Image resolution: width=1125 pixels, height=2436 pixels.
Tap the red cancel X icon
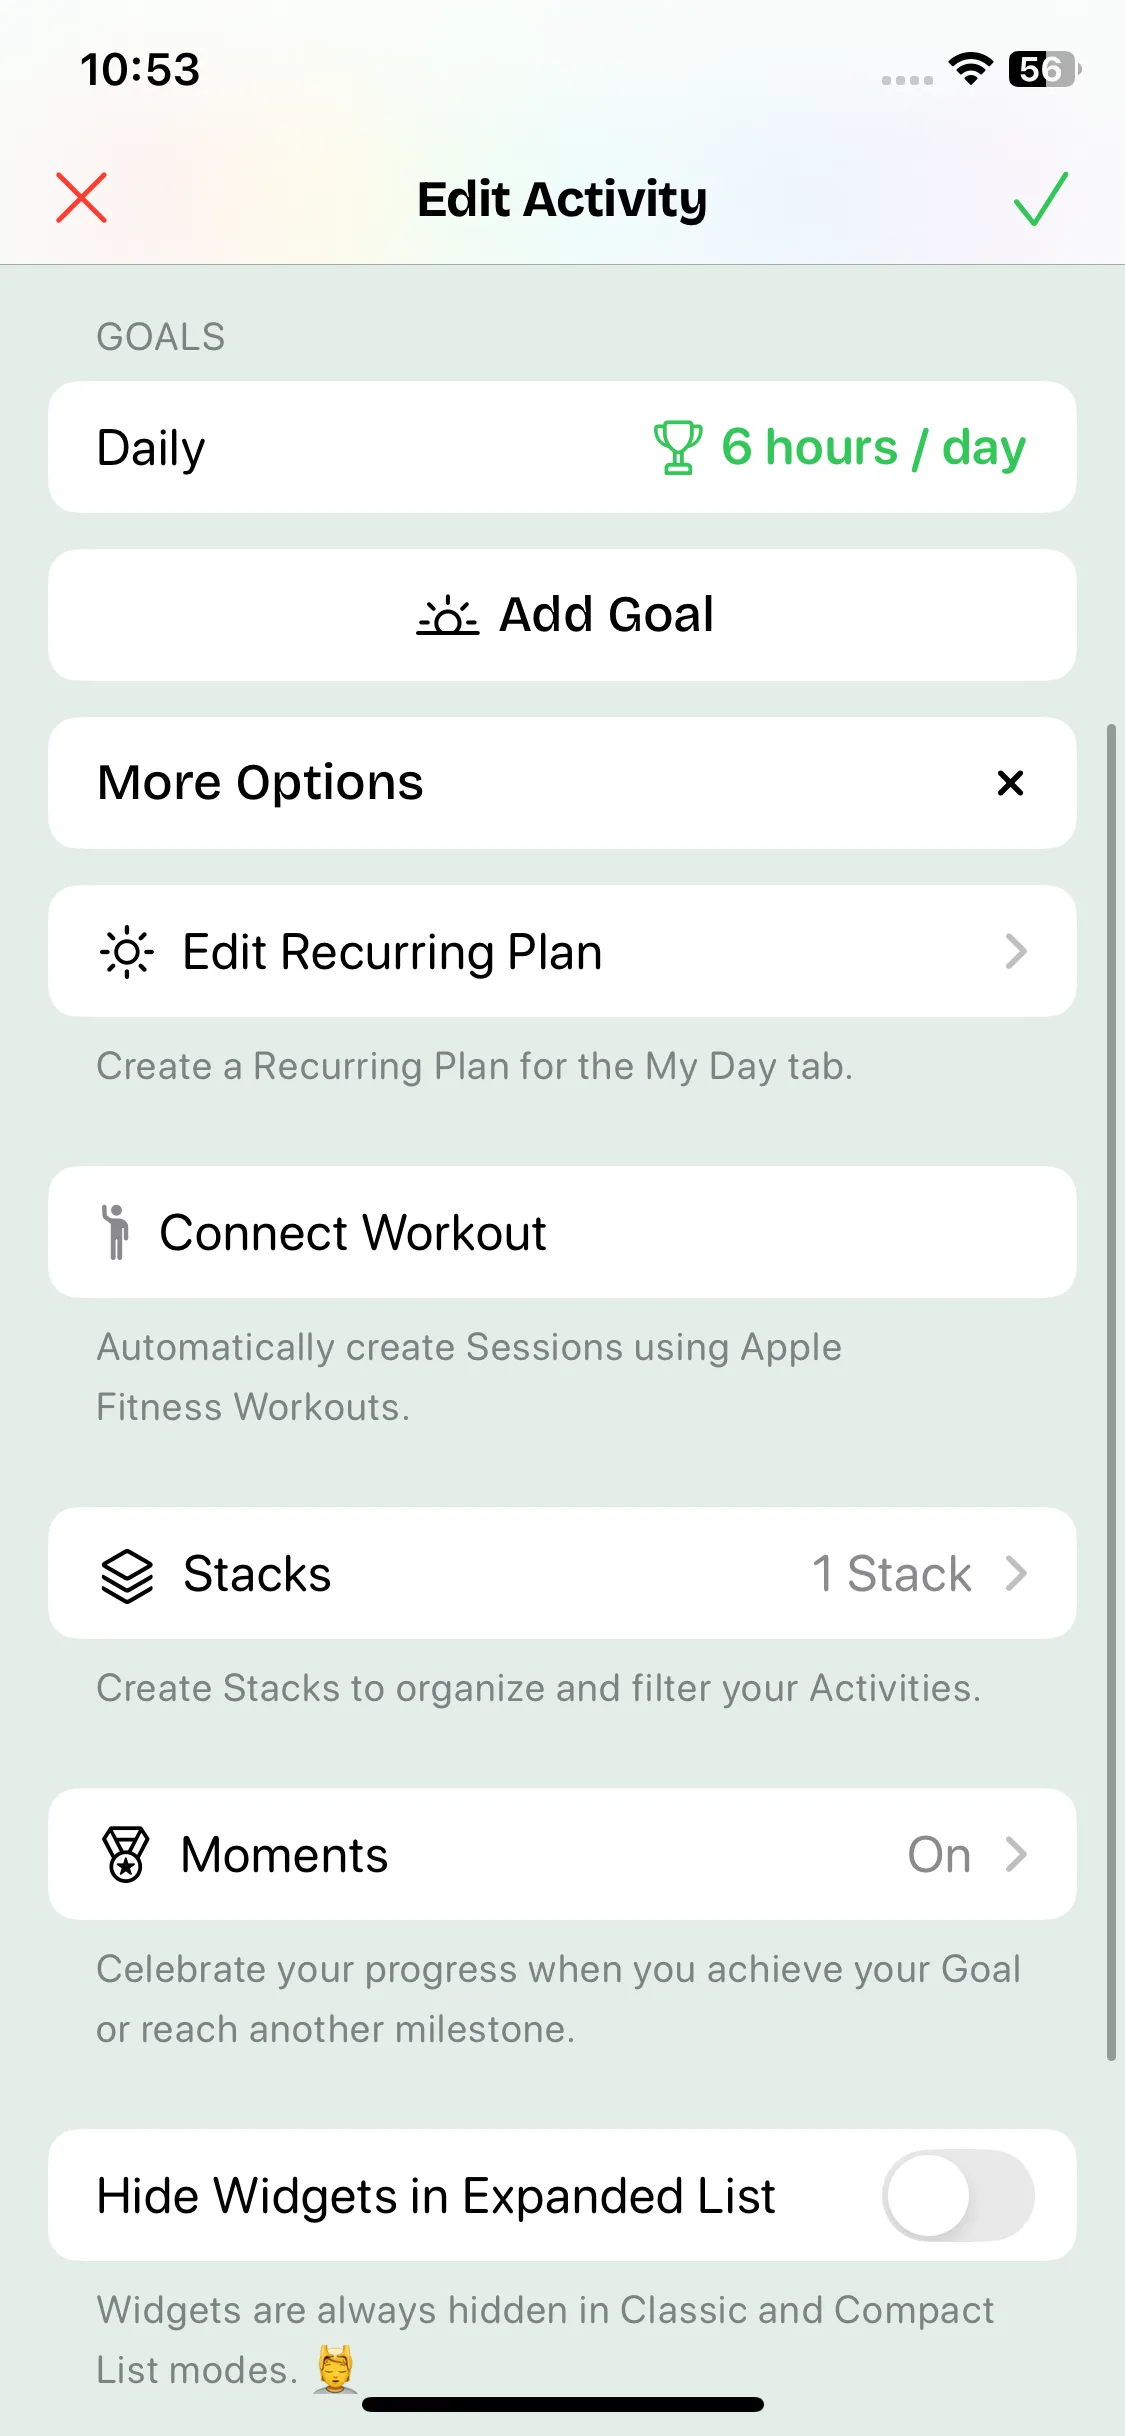81,197
